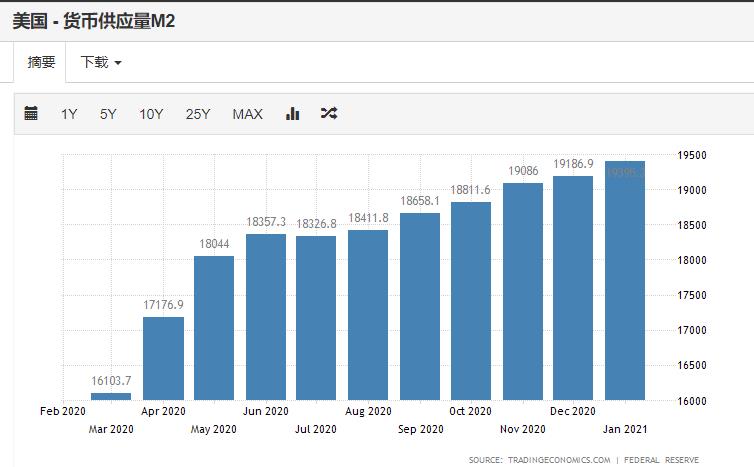The height and width of the screenshot is (467, 754).
Task: Select the Oct 2020 bar labeled 18811.6
Action: 471,301
